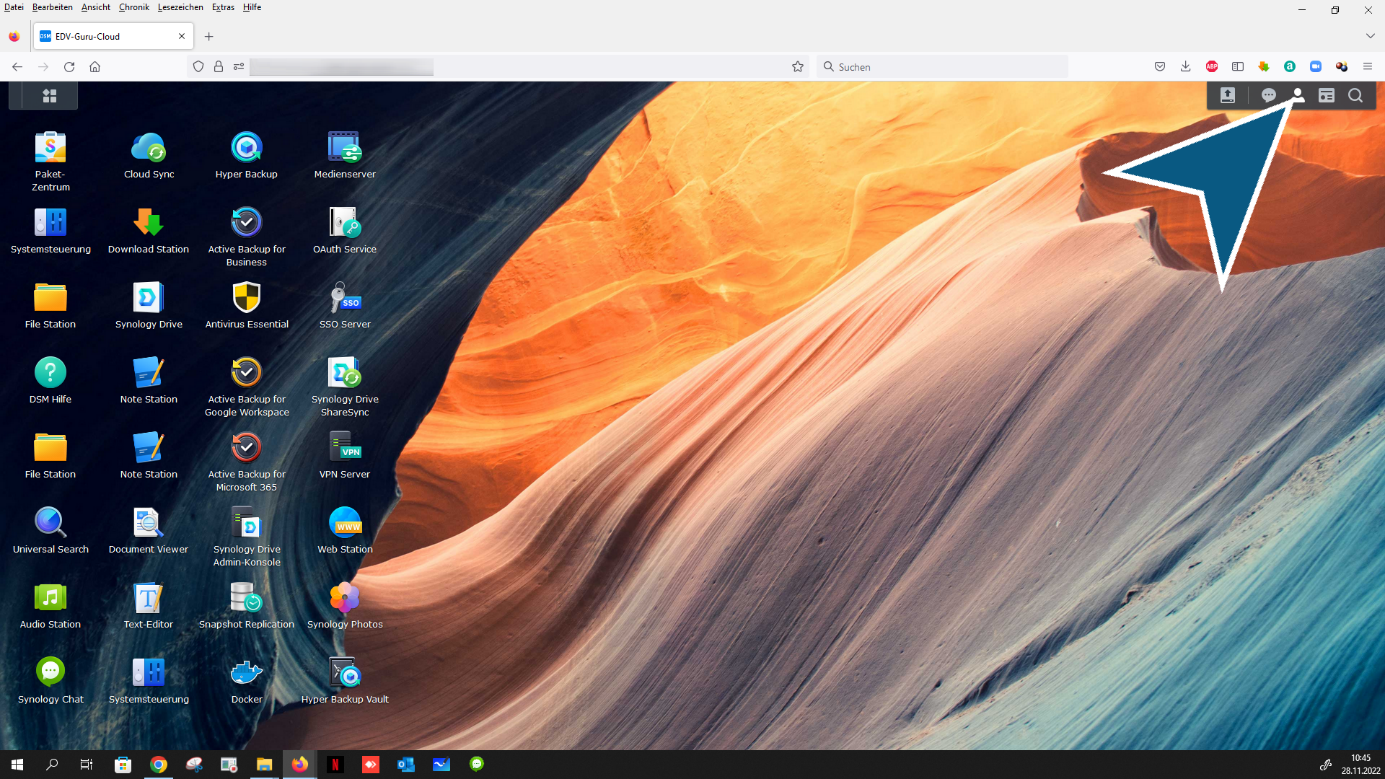The image size is (1385, 779).
Task: Open SSO Server
Action: (344, 298)
